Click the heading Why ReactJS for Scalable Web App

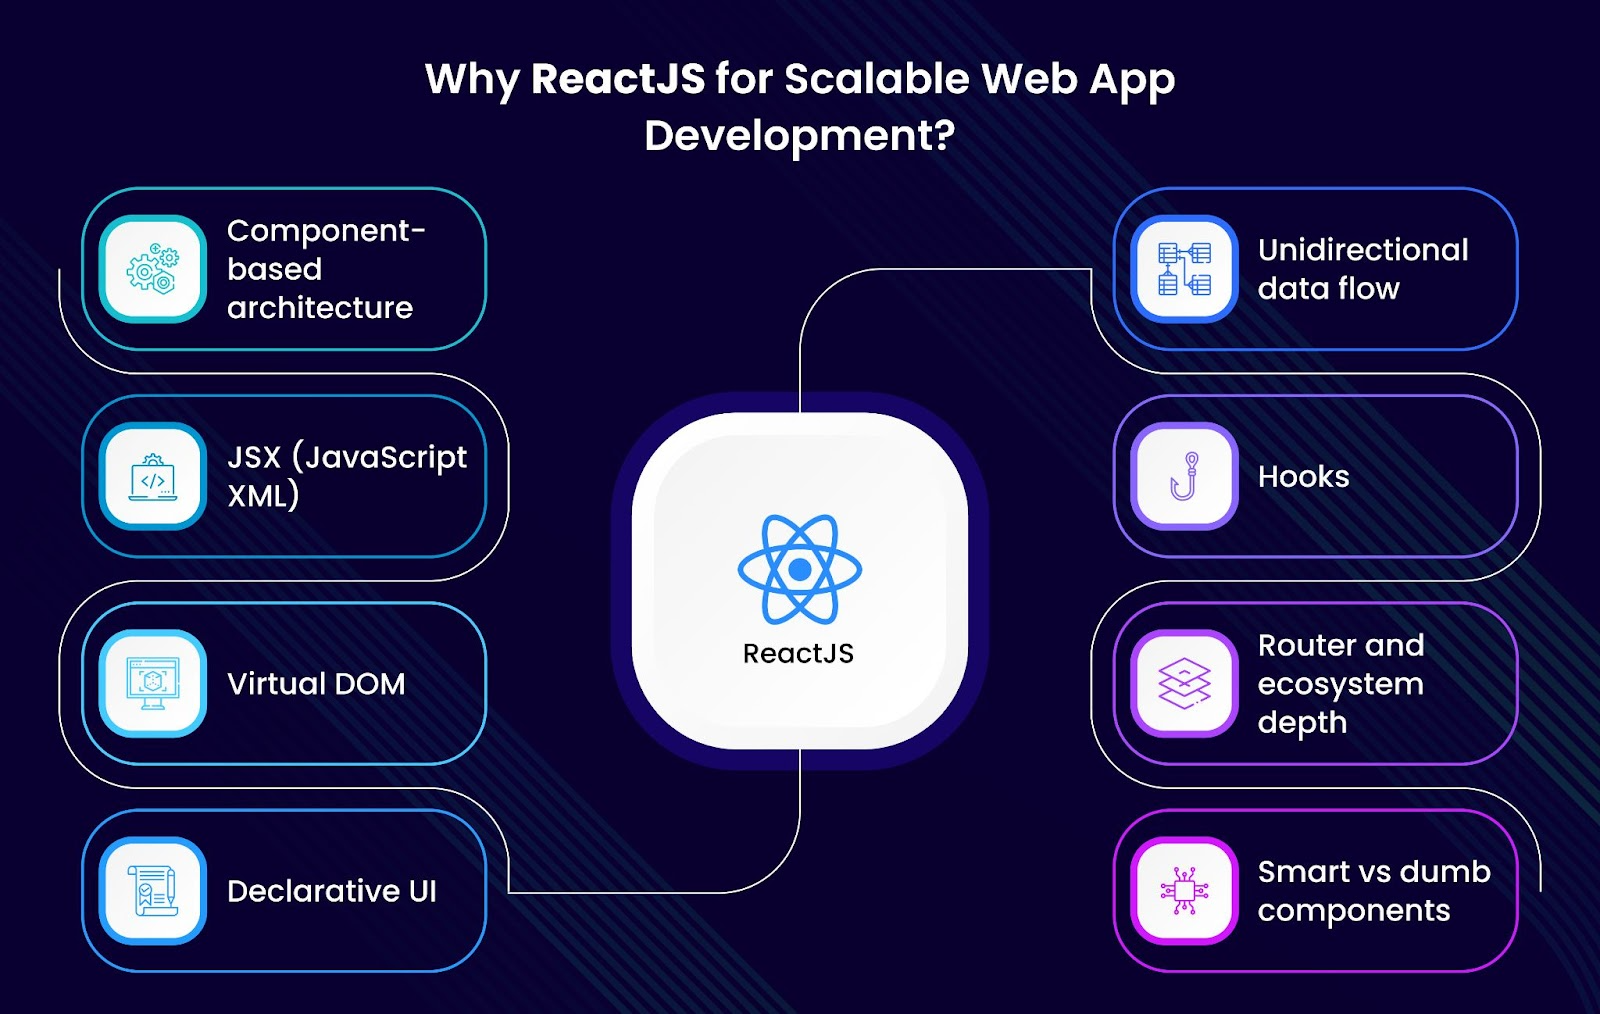pyautogui.click(x=800, y=80)
